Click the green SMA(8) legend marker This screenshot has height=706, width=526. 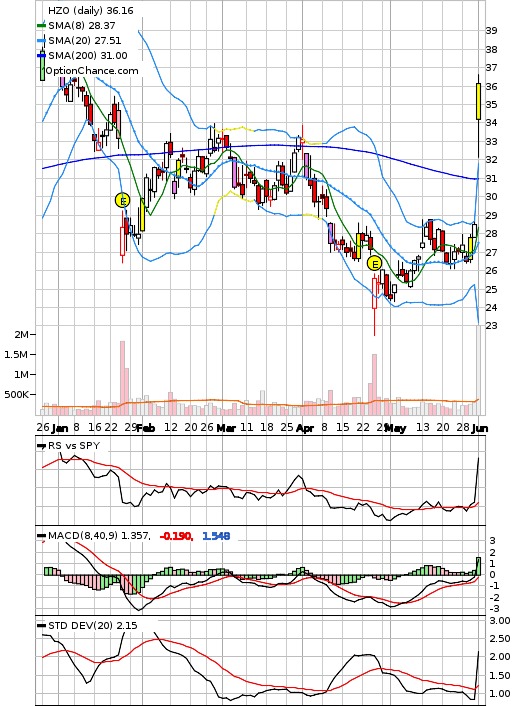click(41, 26)
